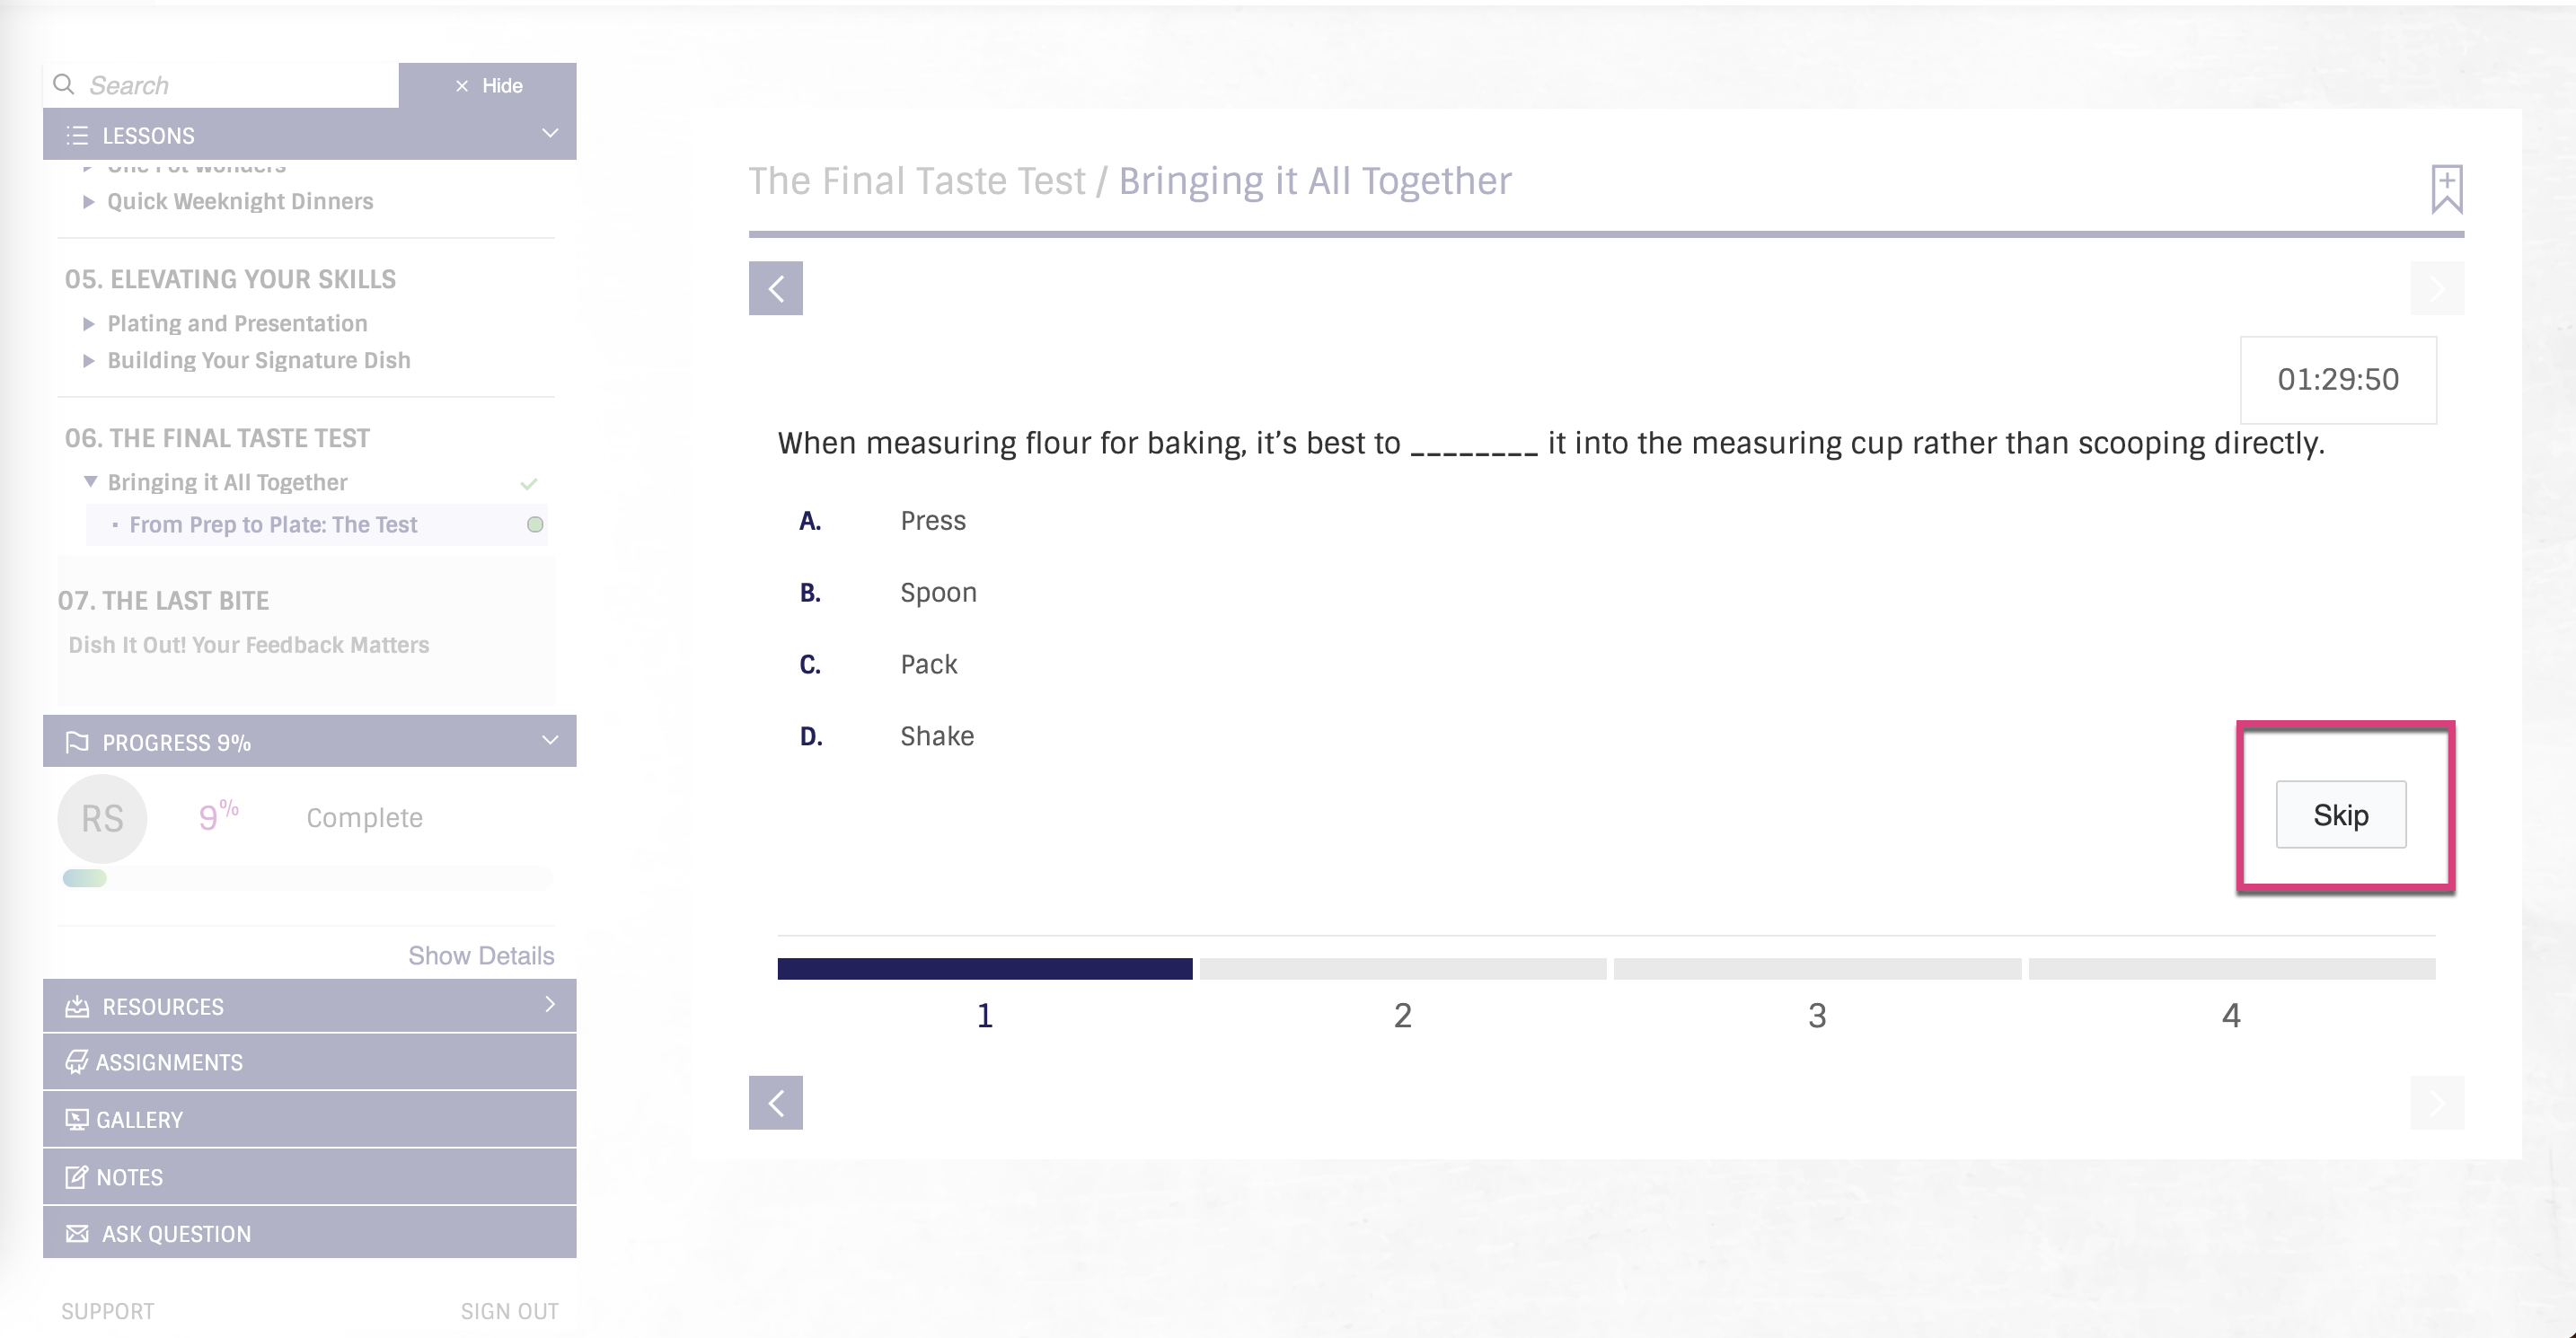Click the Lessons list icon
Viewport: 2576px width, 1338px height.
click(x=77, y=135)
